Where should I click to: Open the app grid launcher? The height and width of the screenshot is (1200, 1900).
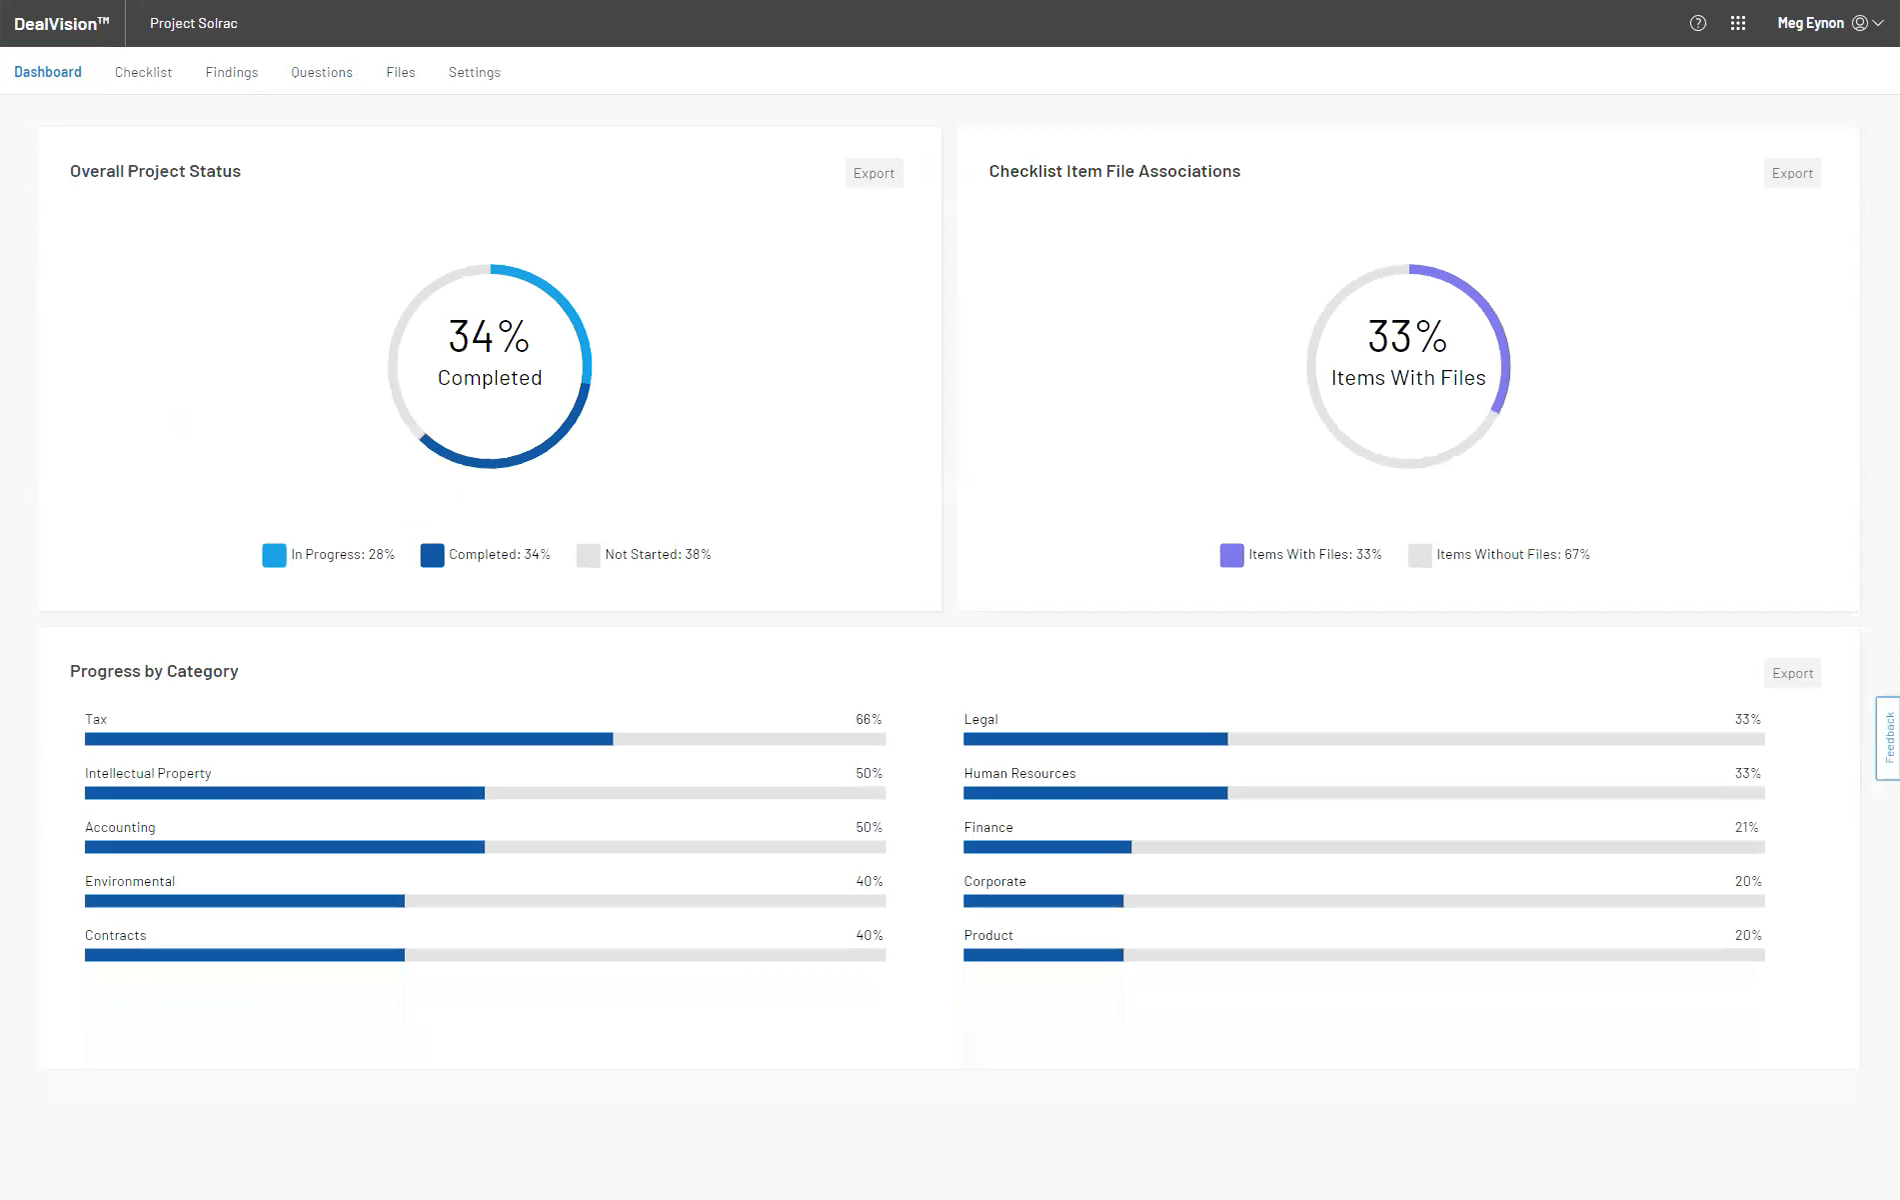(x=1739, y=23)
